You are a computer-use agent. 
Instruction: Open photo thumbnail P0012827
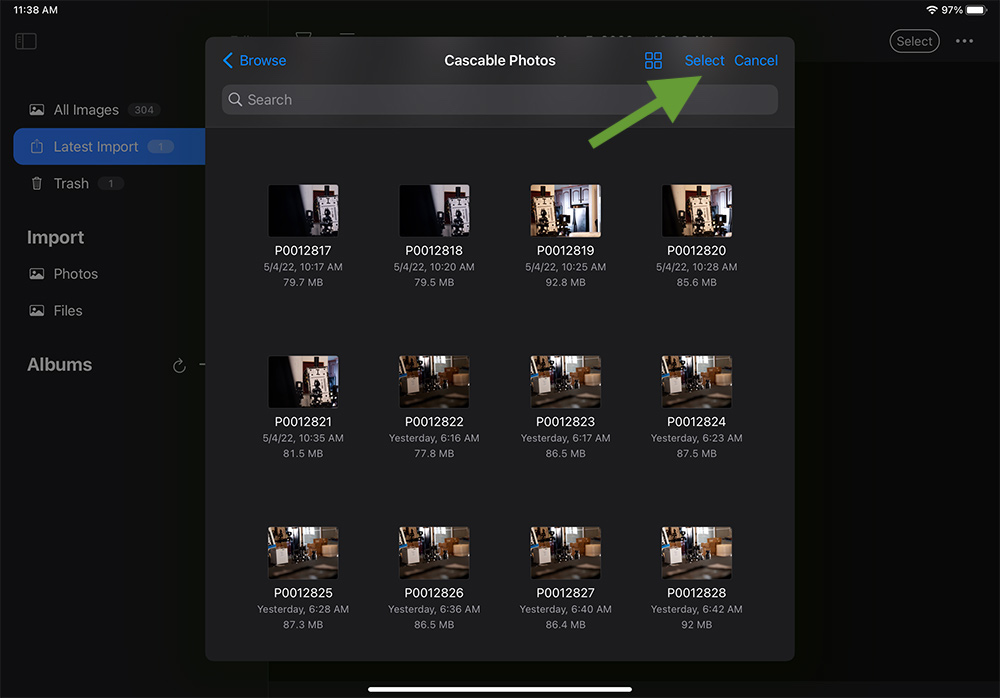[x=566, y=553]
